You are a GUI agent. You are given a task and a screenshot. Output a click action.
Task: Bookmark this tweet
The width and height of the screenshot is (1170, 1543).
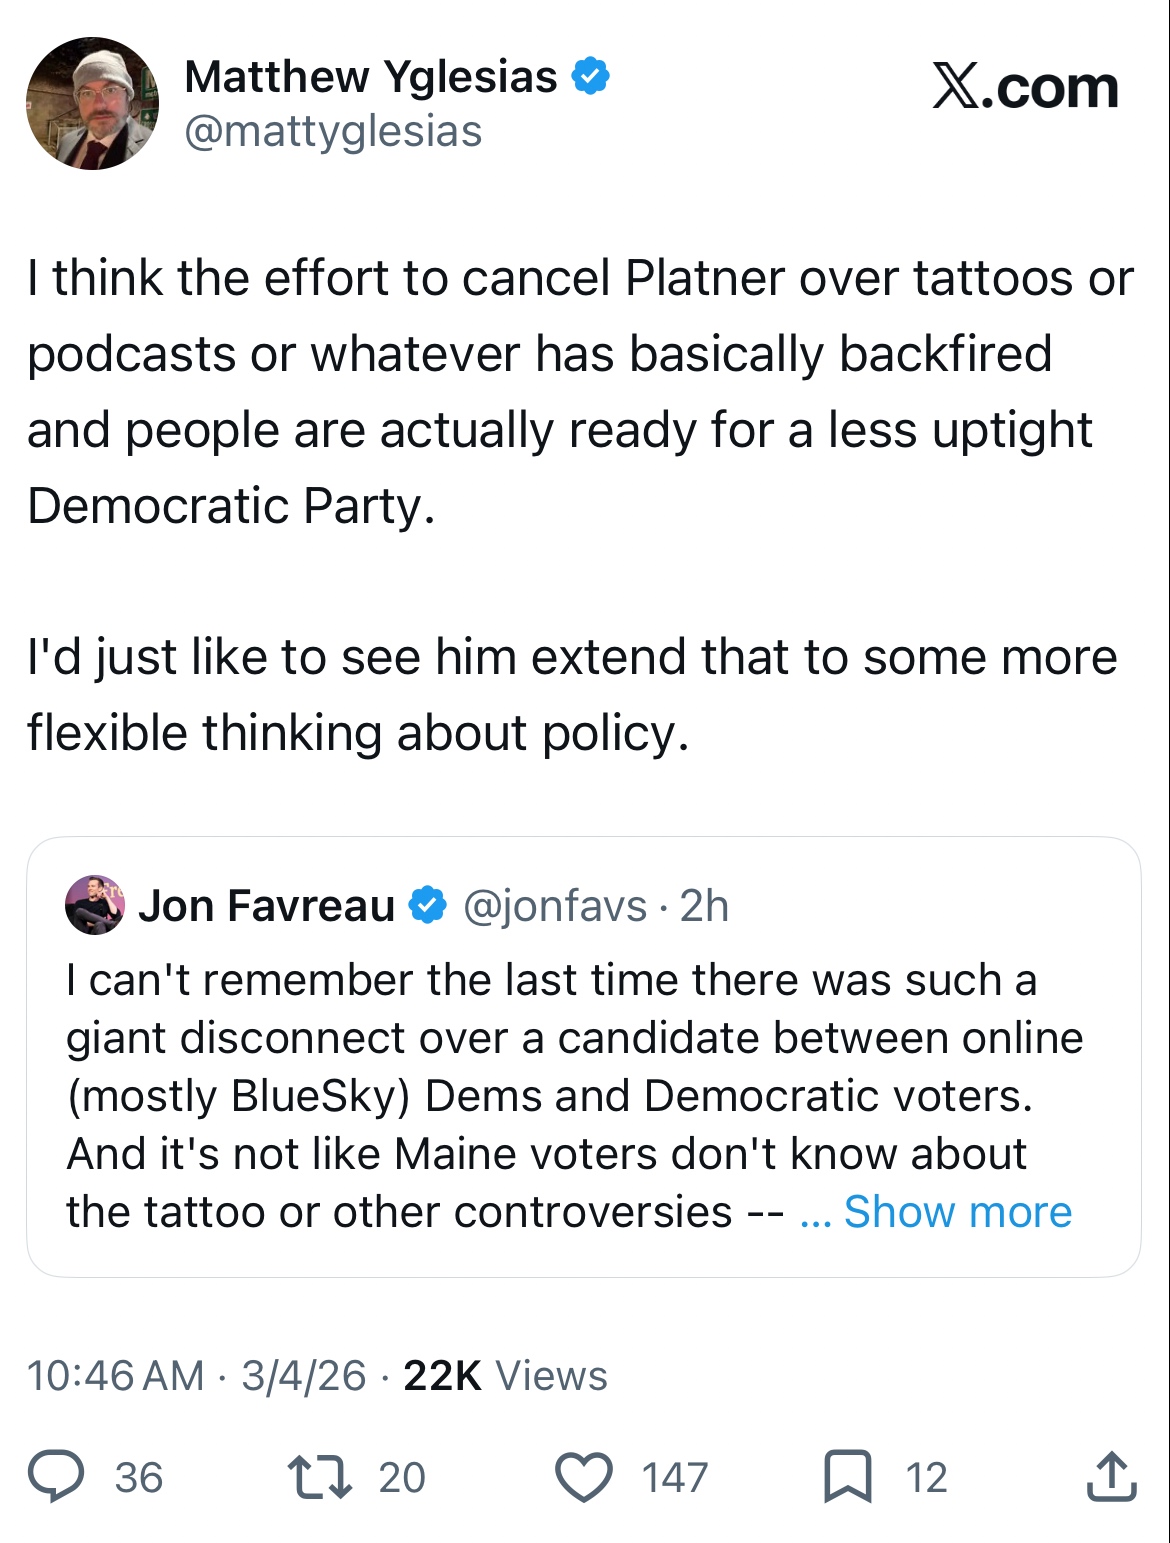coord(847,1477)
